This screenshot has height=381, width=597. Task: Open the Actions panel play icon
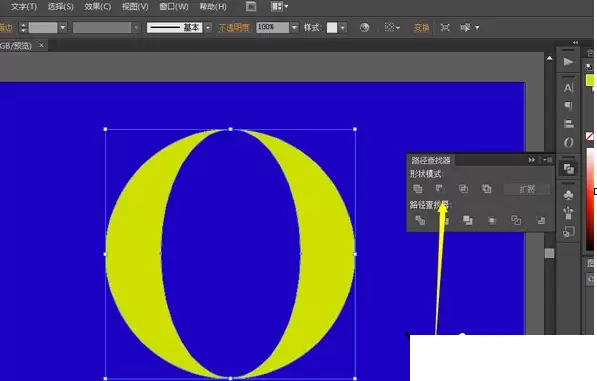(x=568, y=62)
